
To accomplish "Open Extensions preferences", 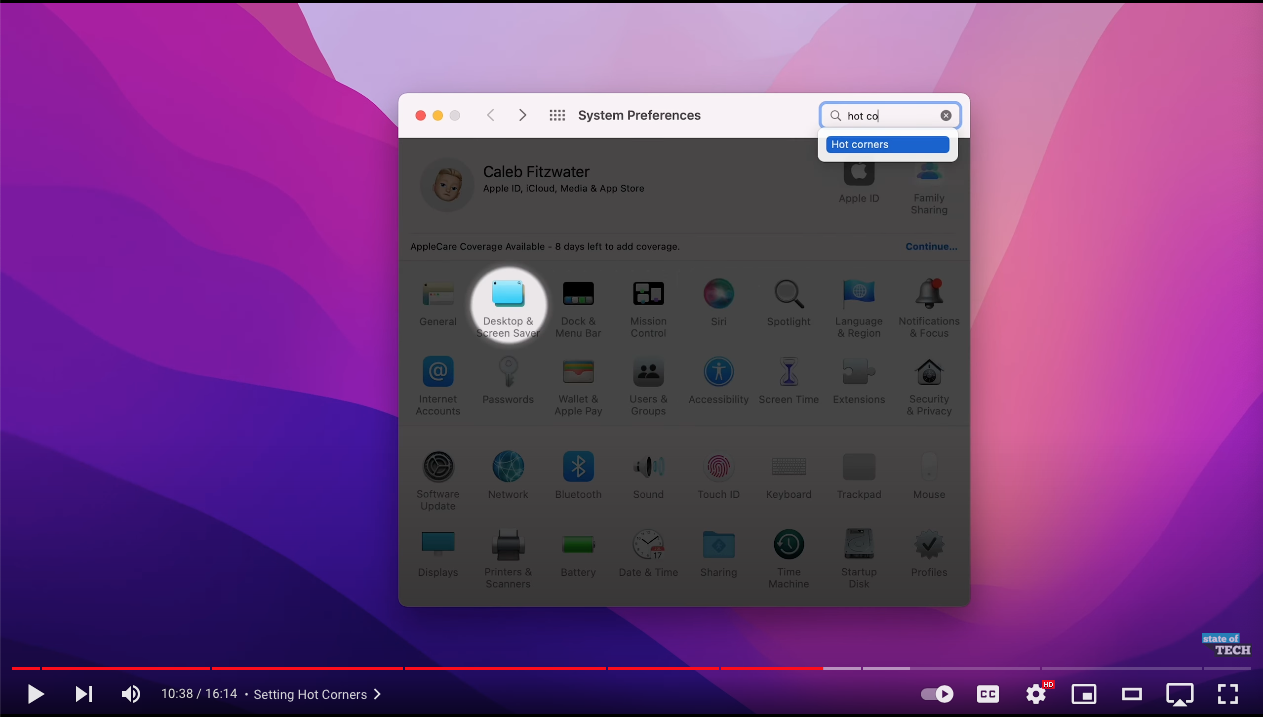I will [859, 372].
